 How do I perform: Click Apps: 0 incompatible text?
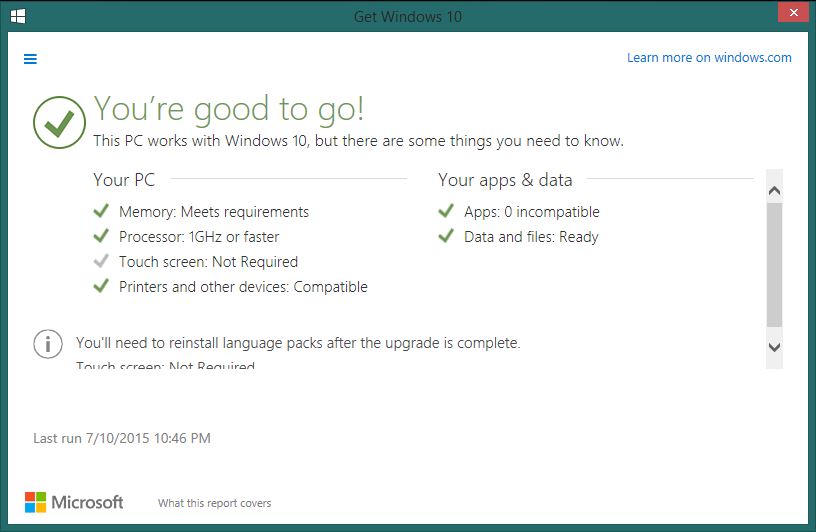(532, 212)
